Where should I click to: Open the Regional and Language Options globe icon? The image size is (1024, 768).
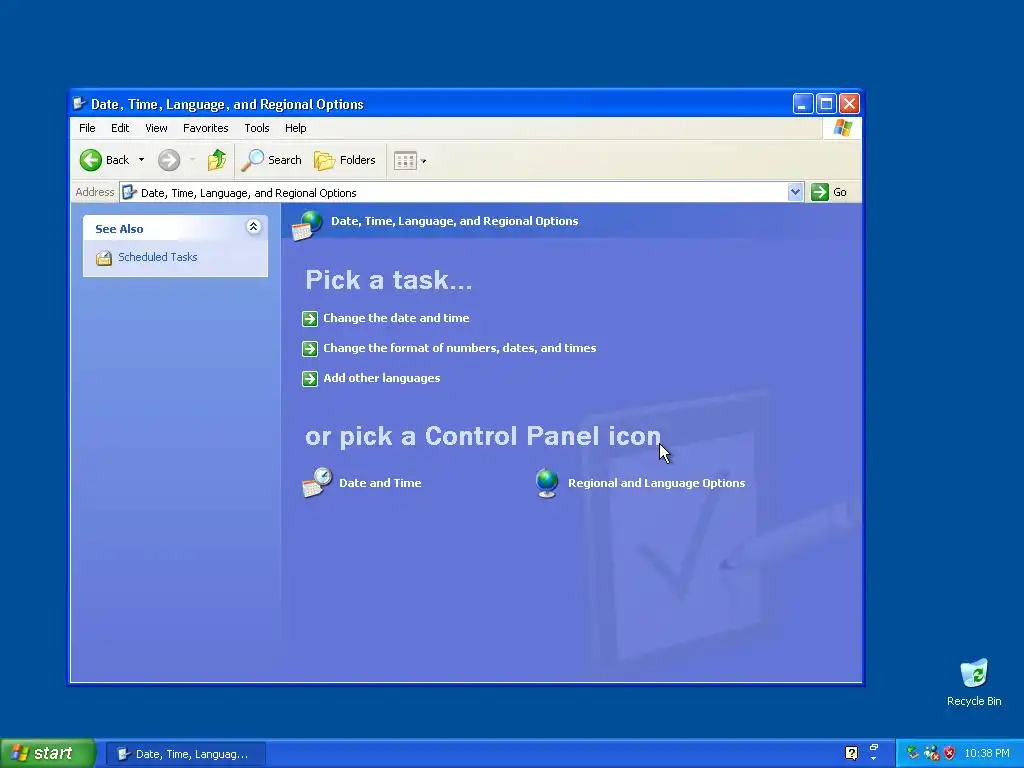click(x=547, y=483)
